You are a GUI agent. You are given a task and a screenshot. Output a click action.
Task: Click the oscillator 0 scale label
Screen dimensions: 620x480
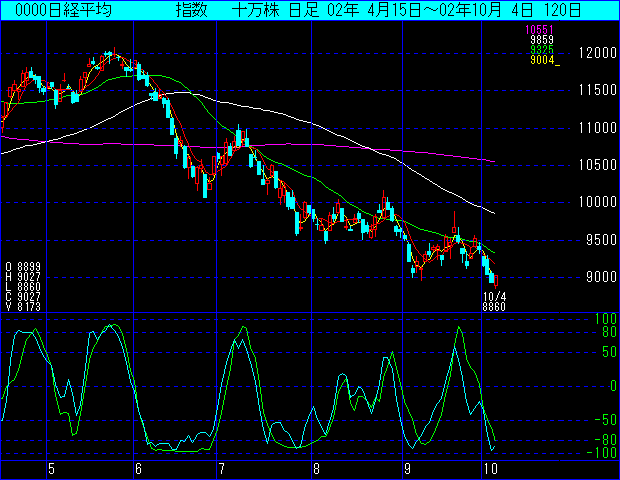[x=613, y=386]
